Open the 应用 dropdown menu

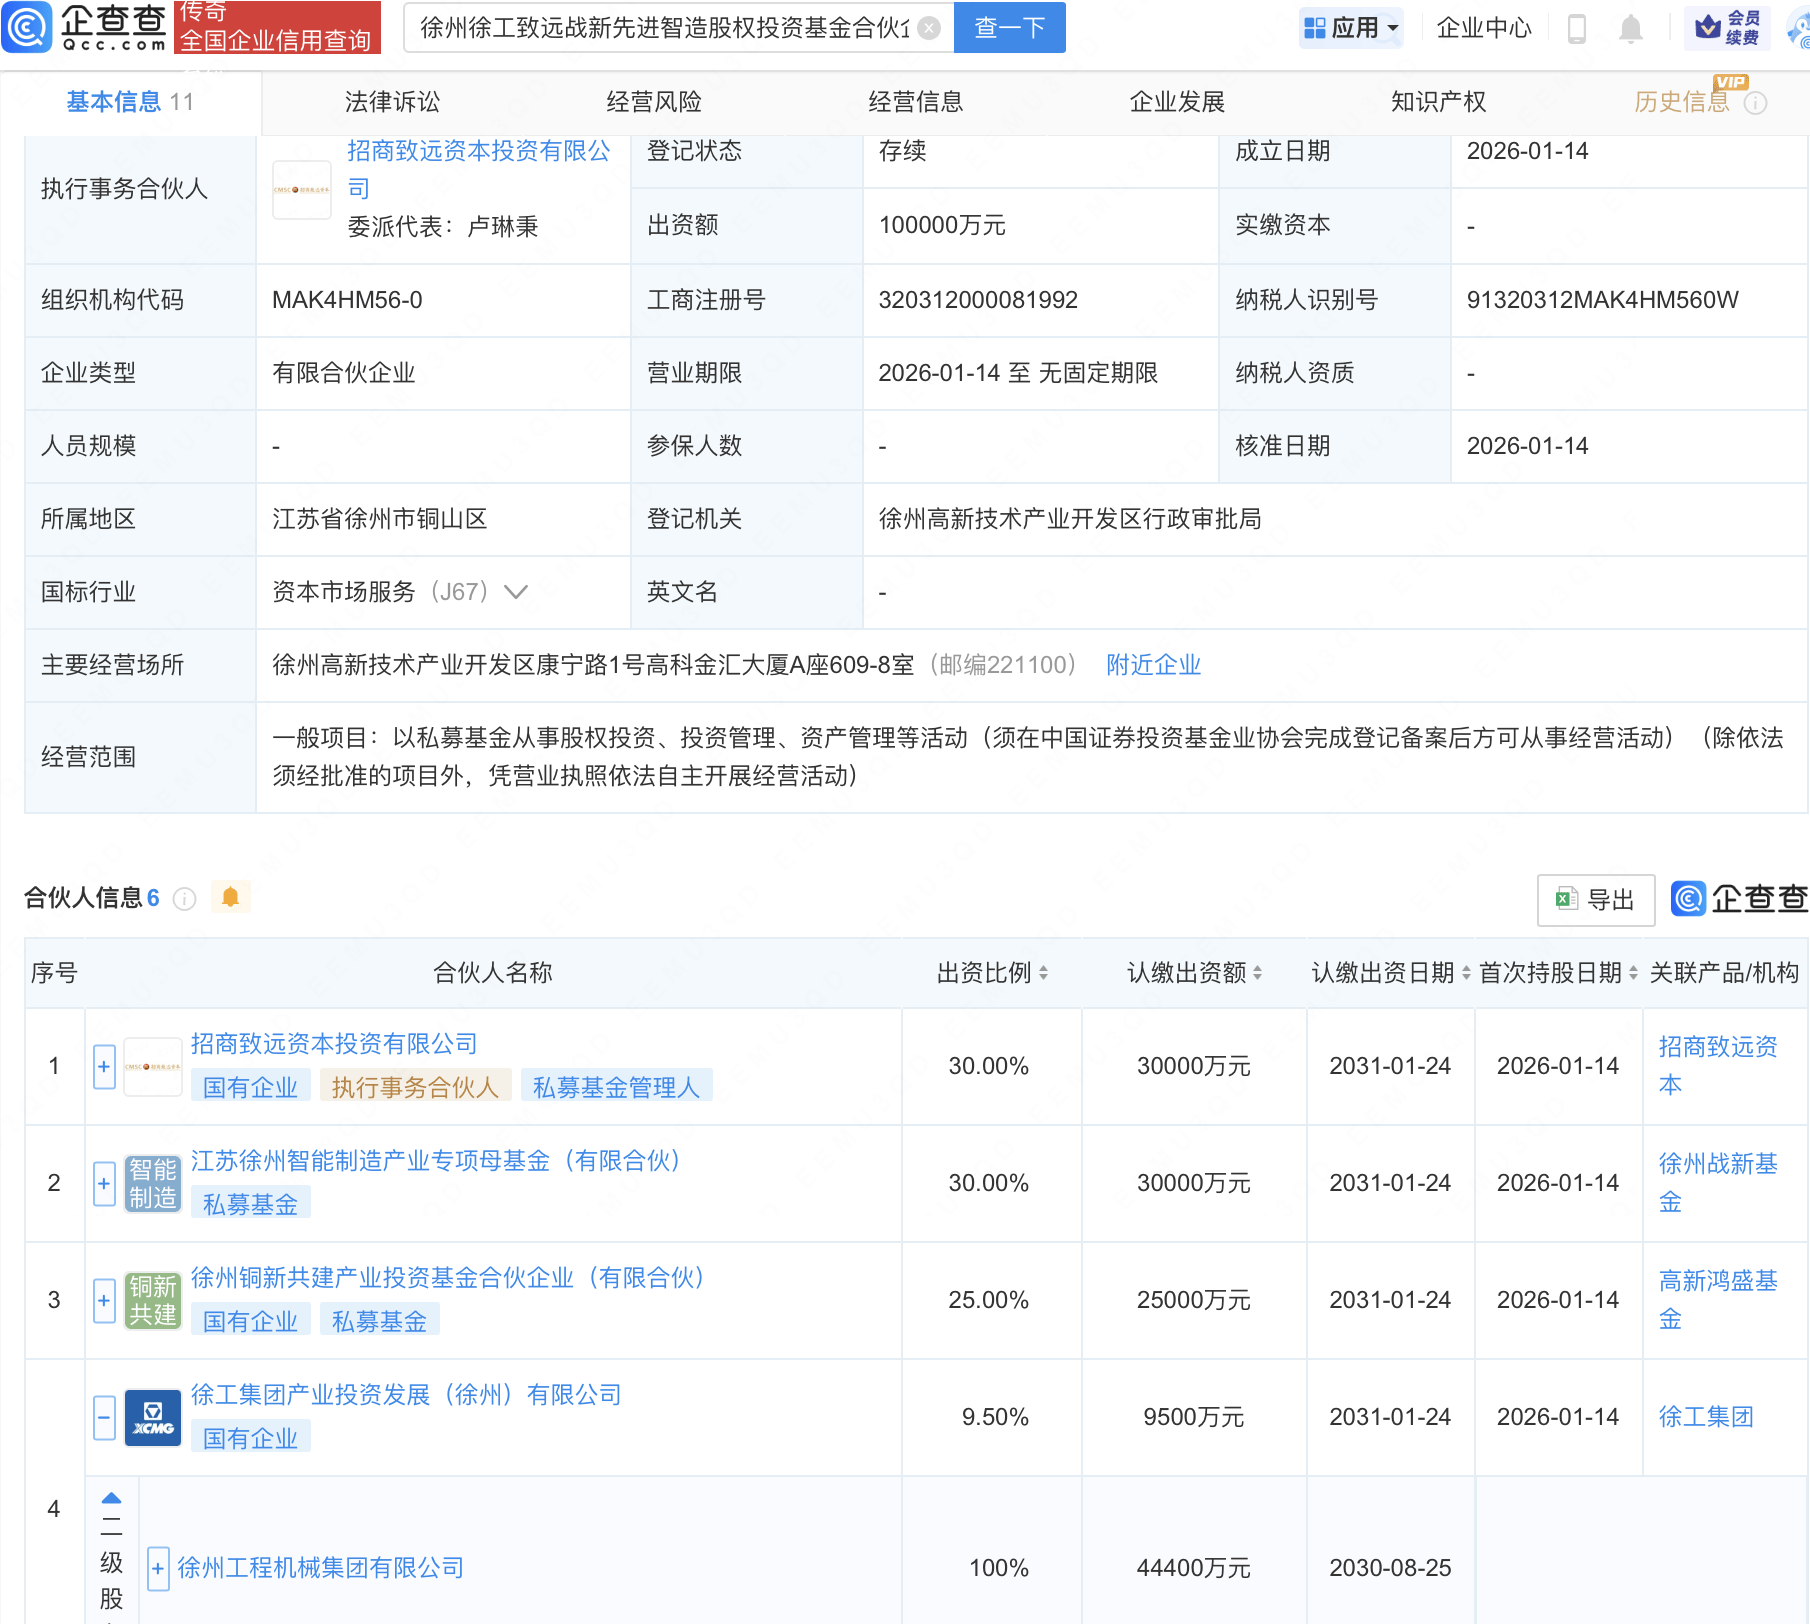tap(1351, 28)
